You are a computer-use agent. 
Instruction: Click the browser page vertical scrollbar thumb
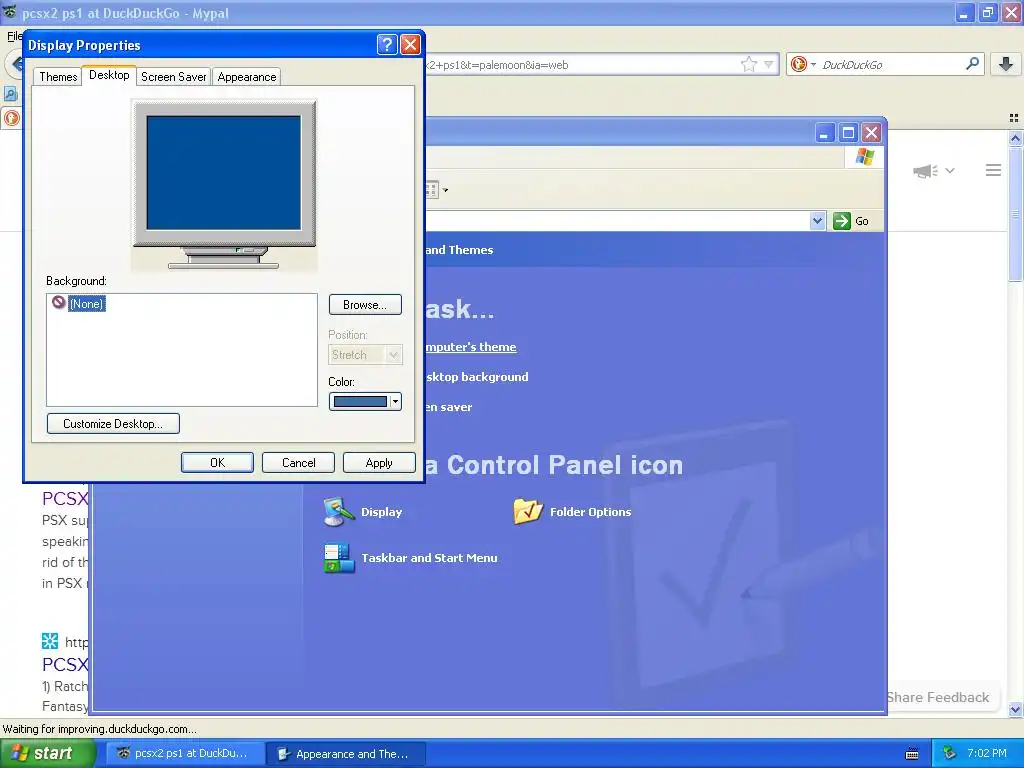1015,214
